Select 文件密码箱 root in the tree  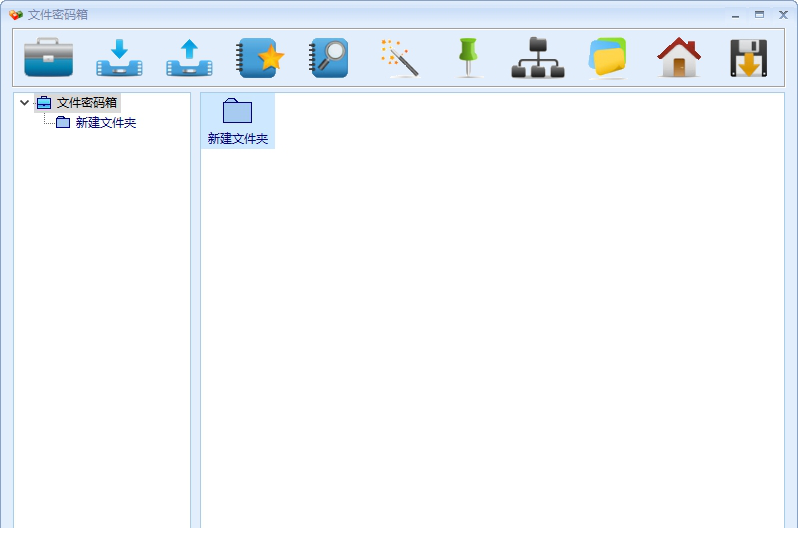(87, 103)
